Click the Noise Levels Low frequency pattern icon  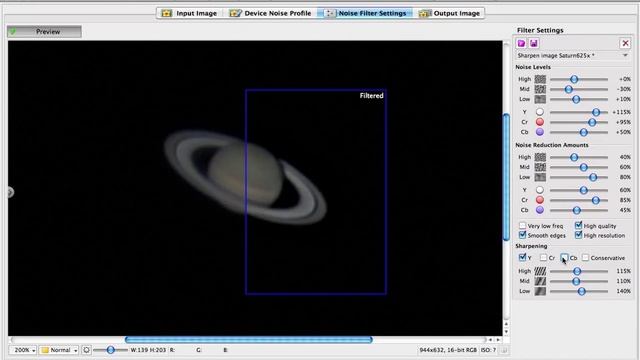[540, 99]
